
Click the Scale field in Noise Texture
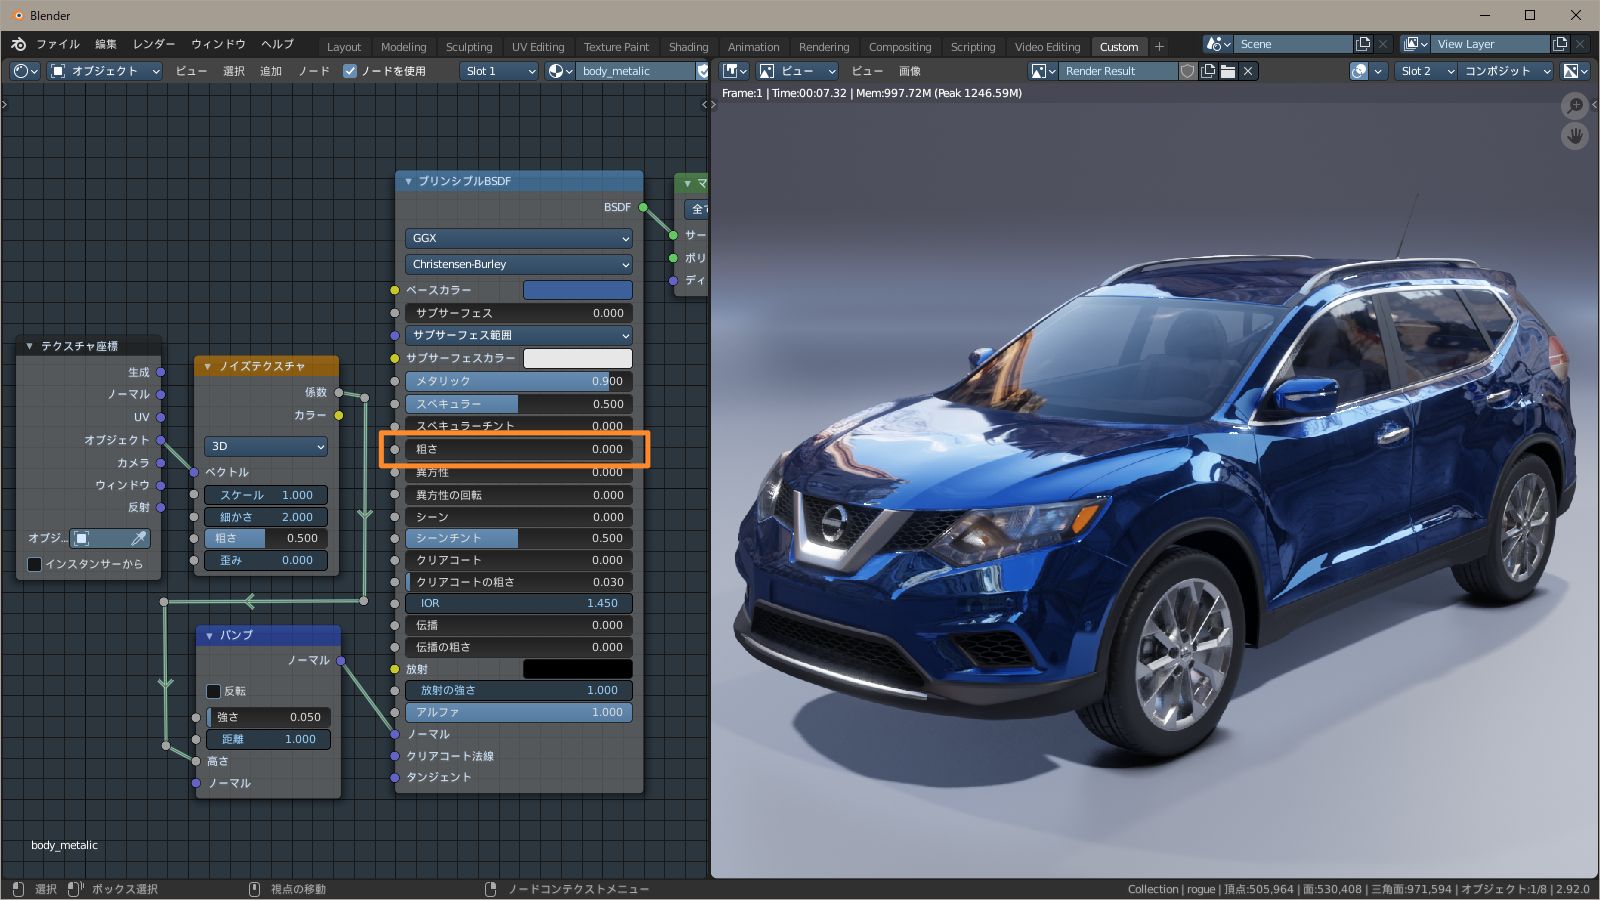click(x=266, y=495)
